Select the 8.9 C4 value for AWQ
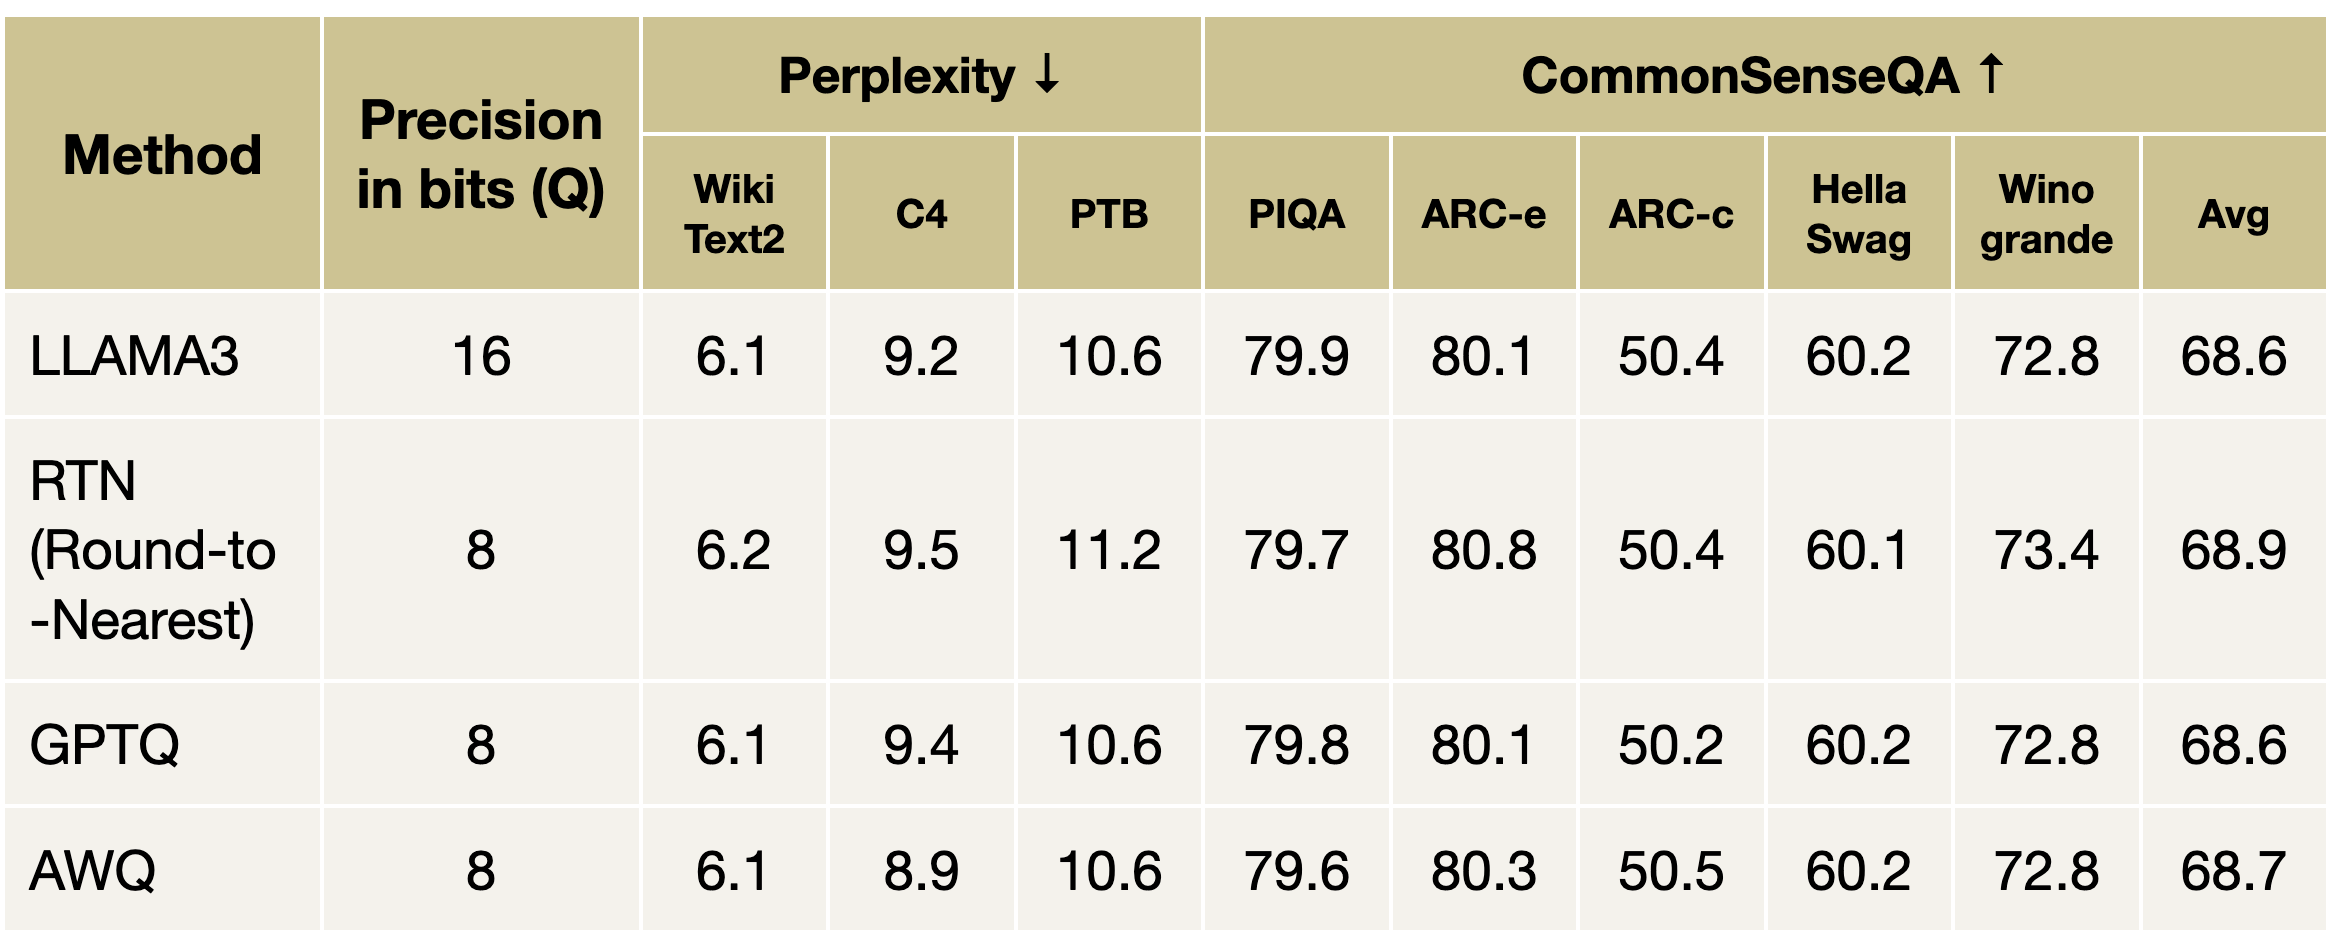Screen dimensions: 2336x944 921,871
